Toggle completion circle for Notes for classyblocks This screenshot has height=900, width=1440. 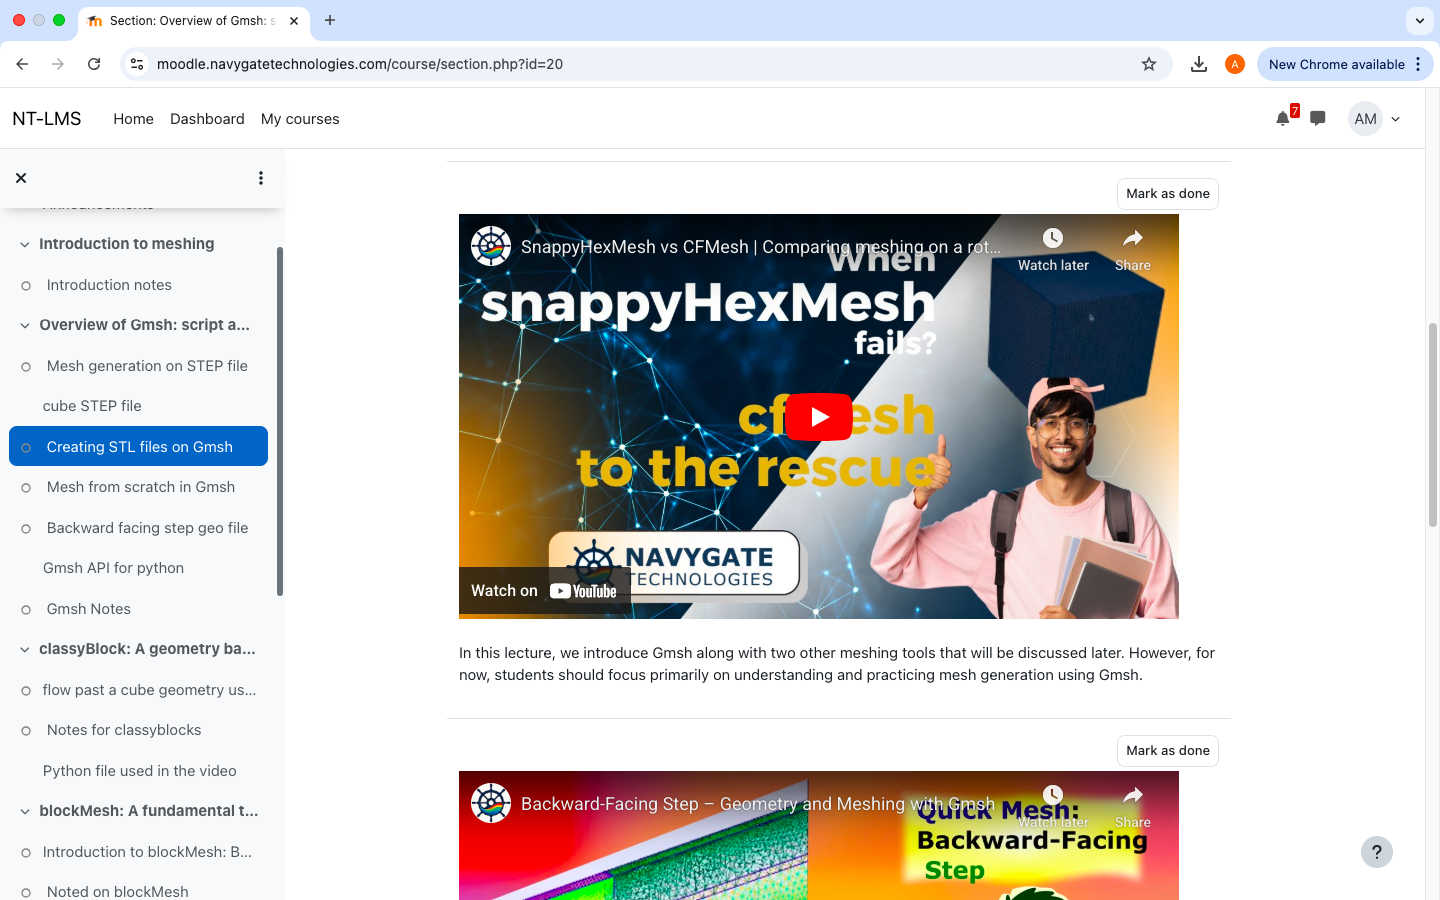[26, 731]
